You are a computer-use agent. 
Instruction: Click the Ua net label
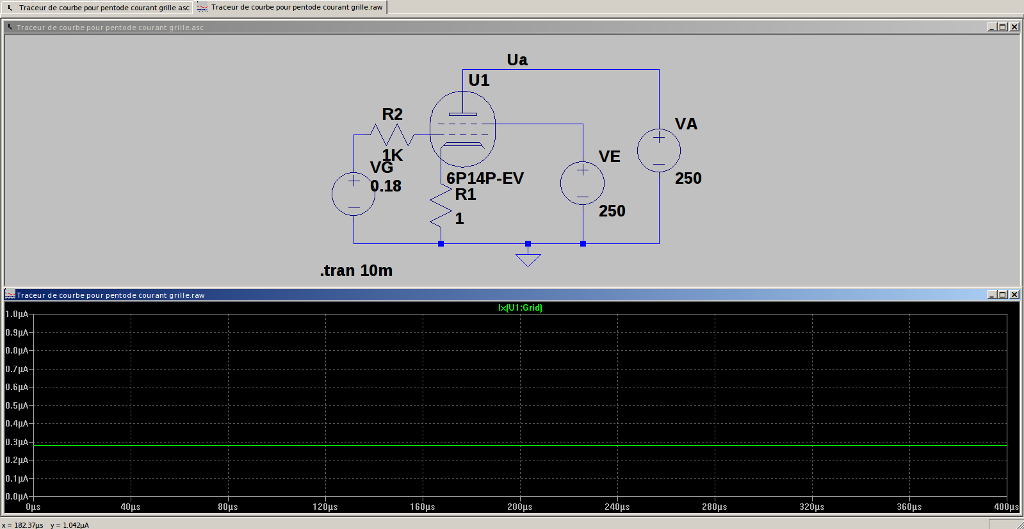(517, 60)
